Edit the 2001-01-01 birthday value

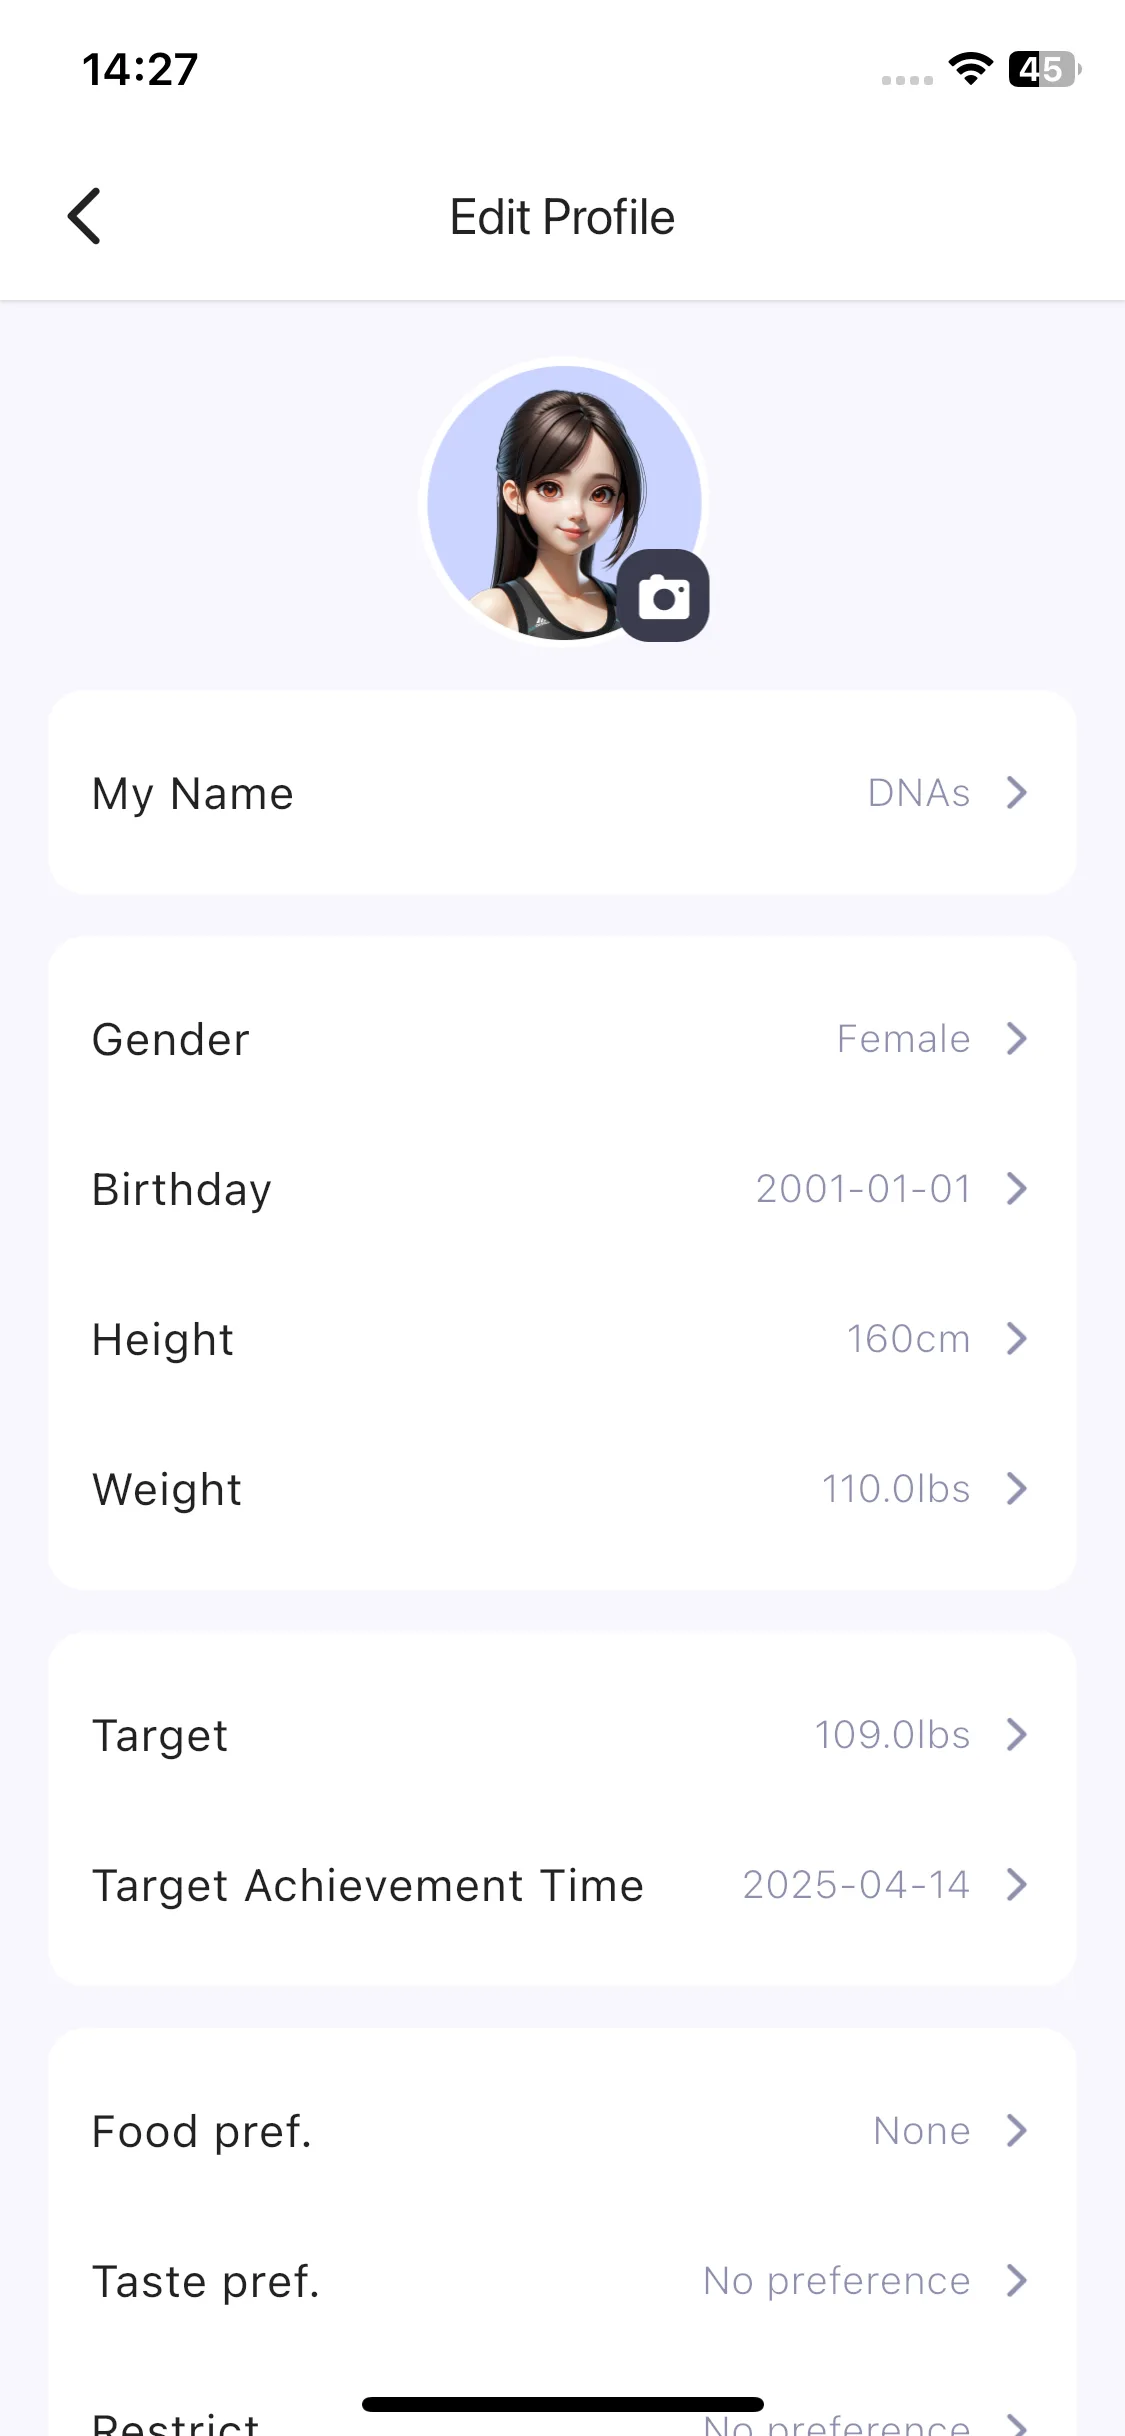click(x=863, y=1188)
